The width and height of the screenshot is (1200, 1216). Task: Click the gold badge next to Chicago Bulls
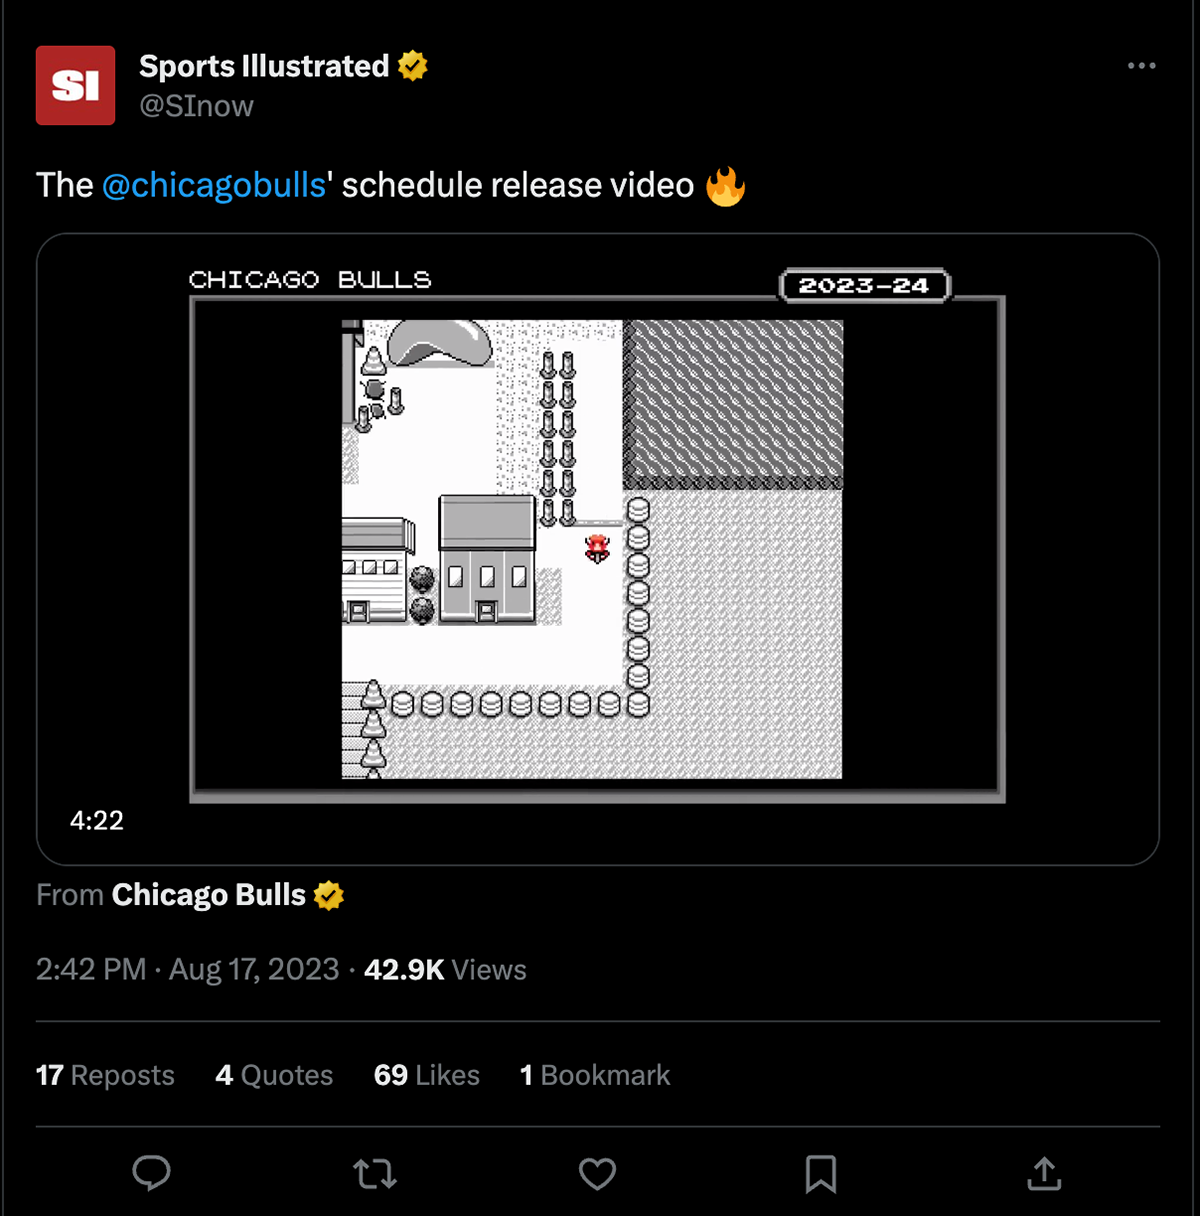pos(329,895)
